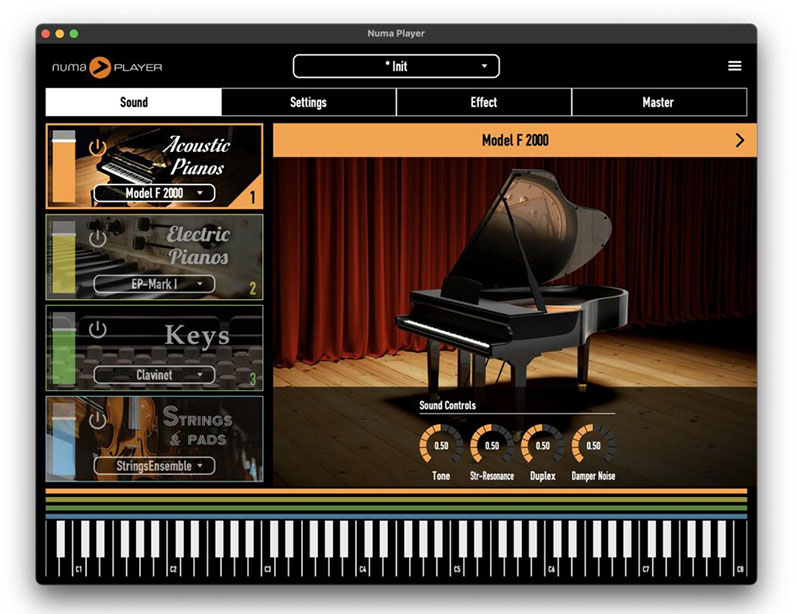Close the Numa Player window
Viewport: 796px width, 614px height.
[x=46, y=34]
